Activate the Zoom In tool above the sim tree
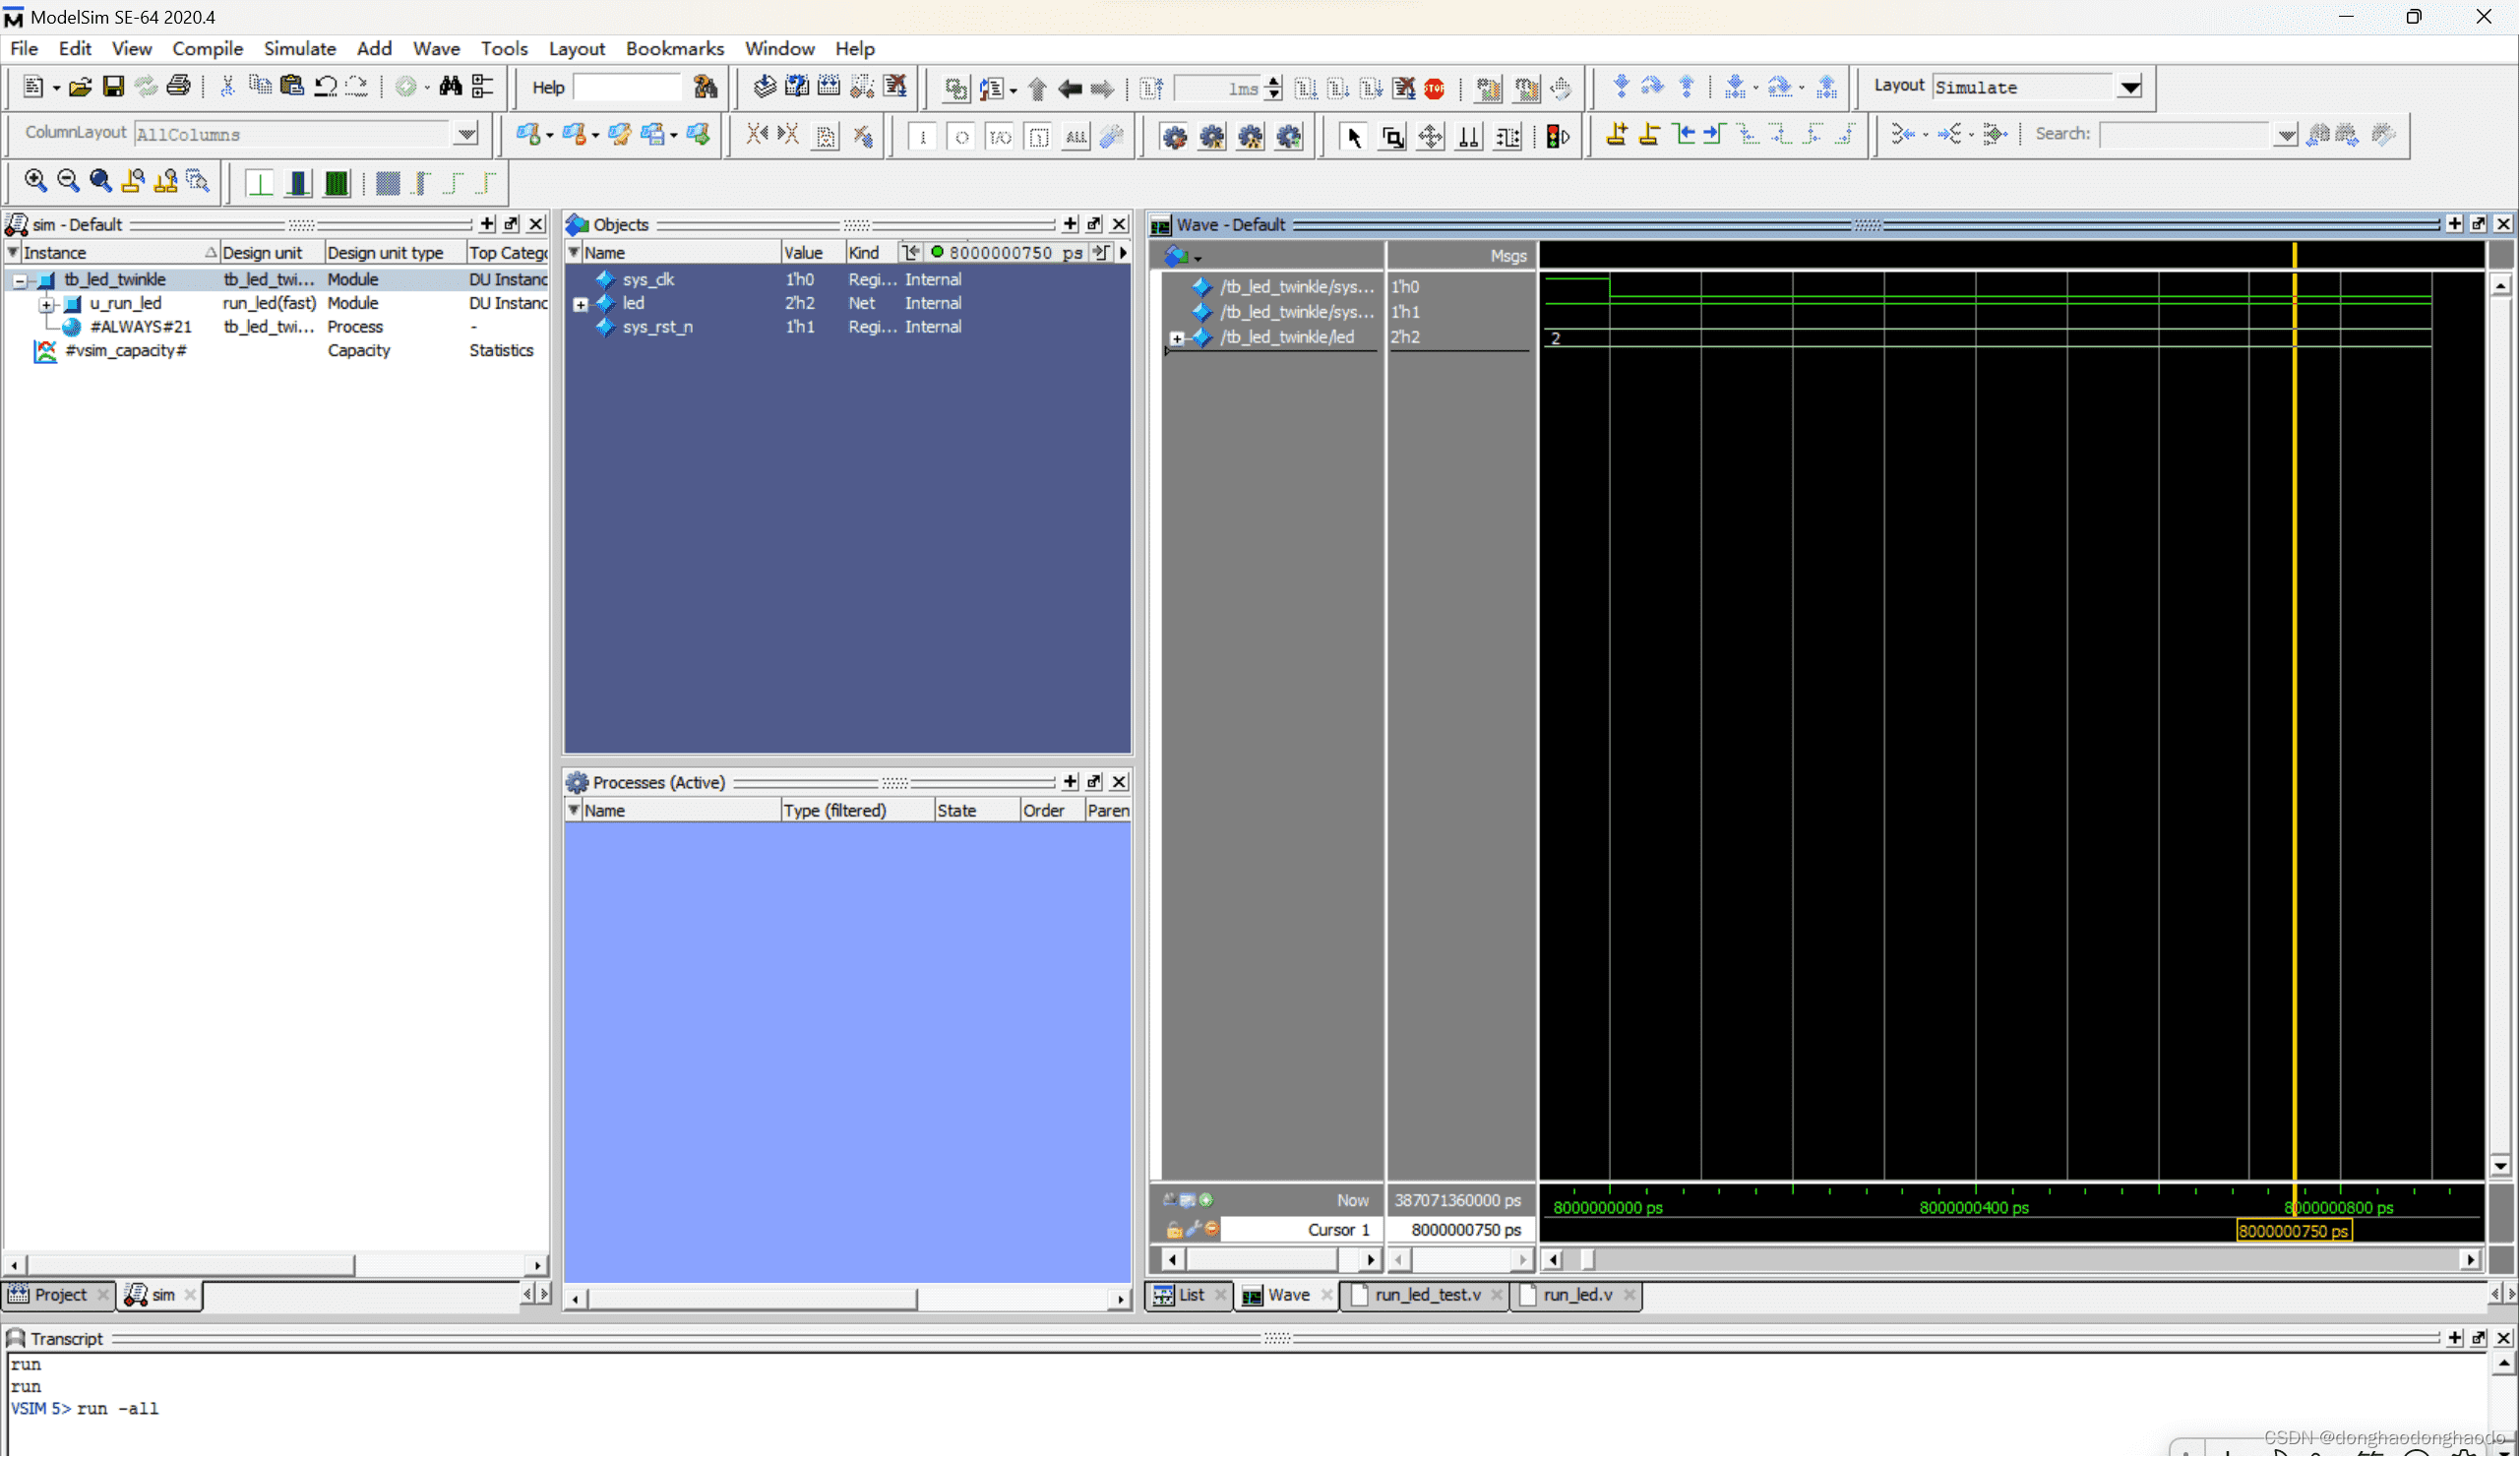This screenshot has height=1457, width=2520. 35,181
